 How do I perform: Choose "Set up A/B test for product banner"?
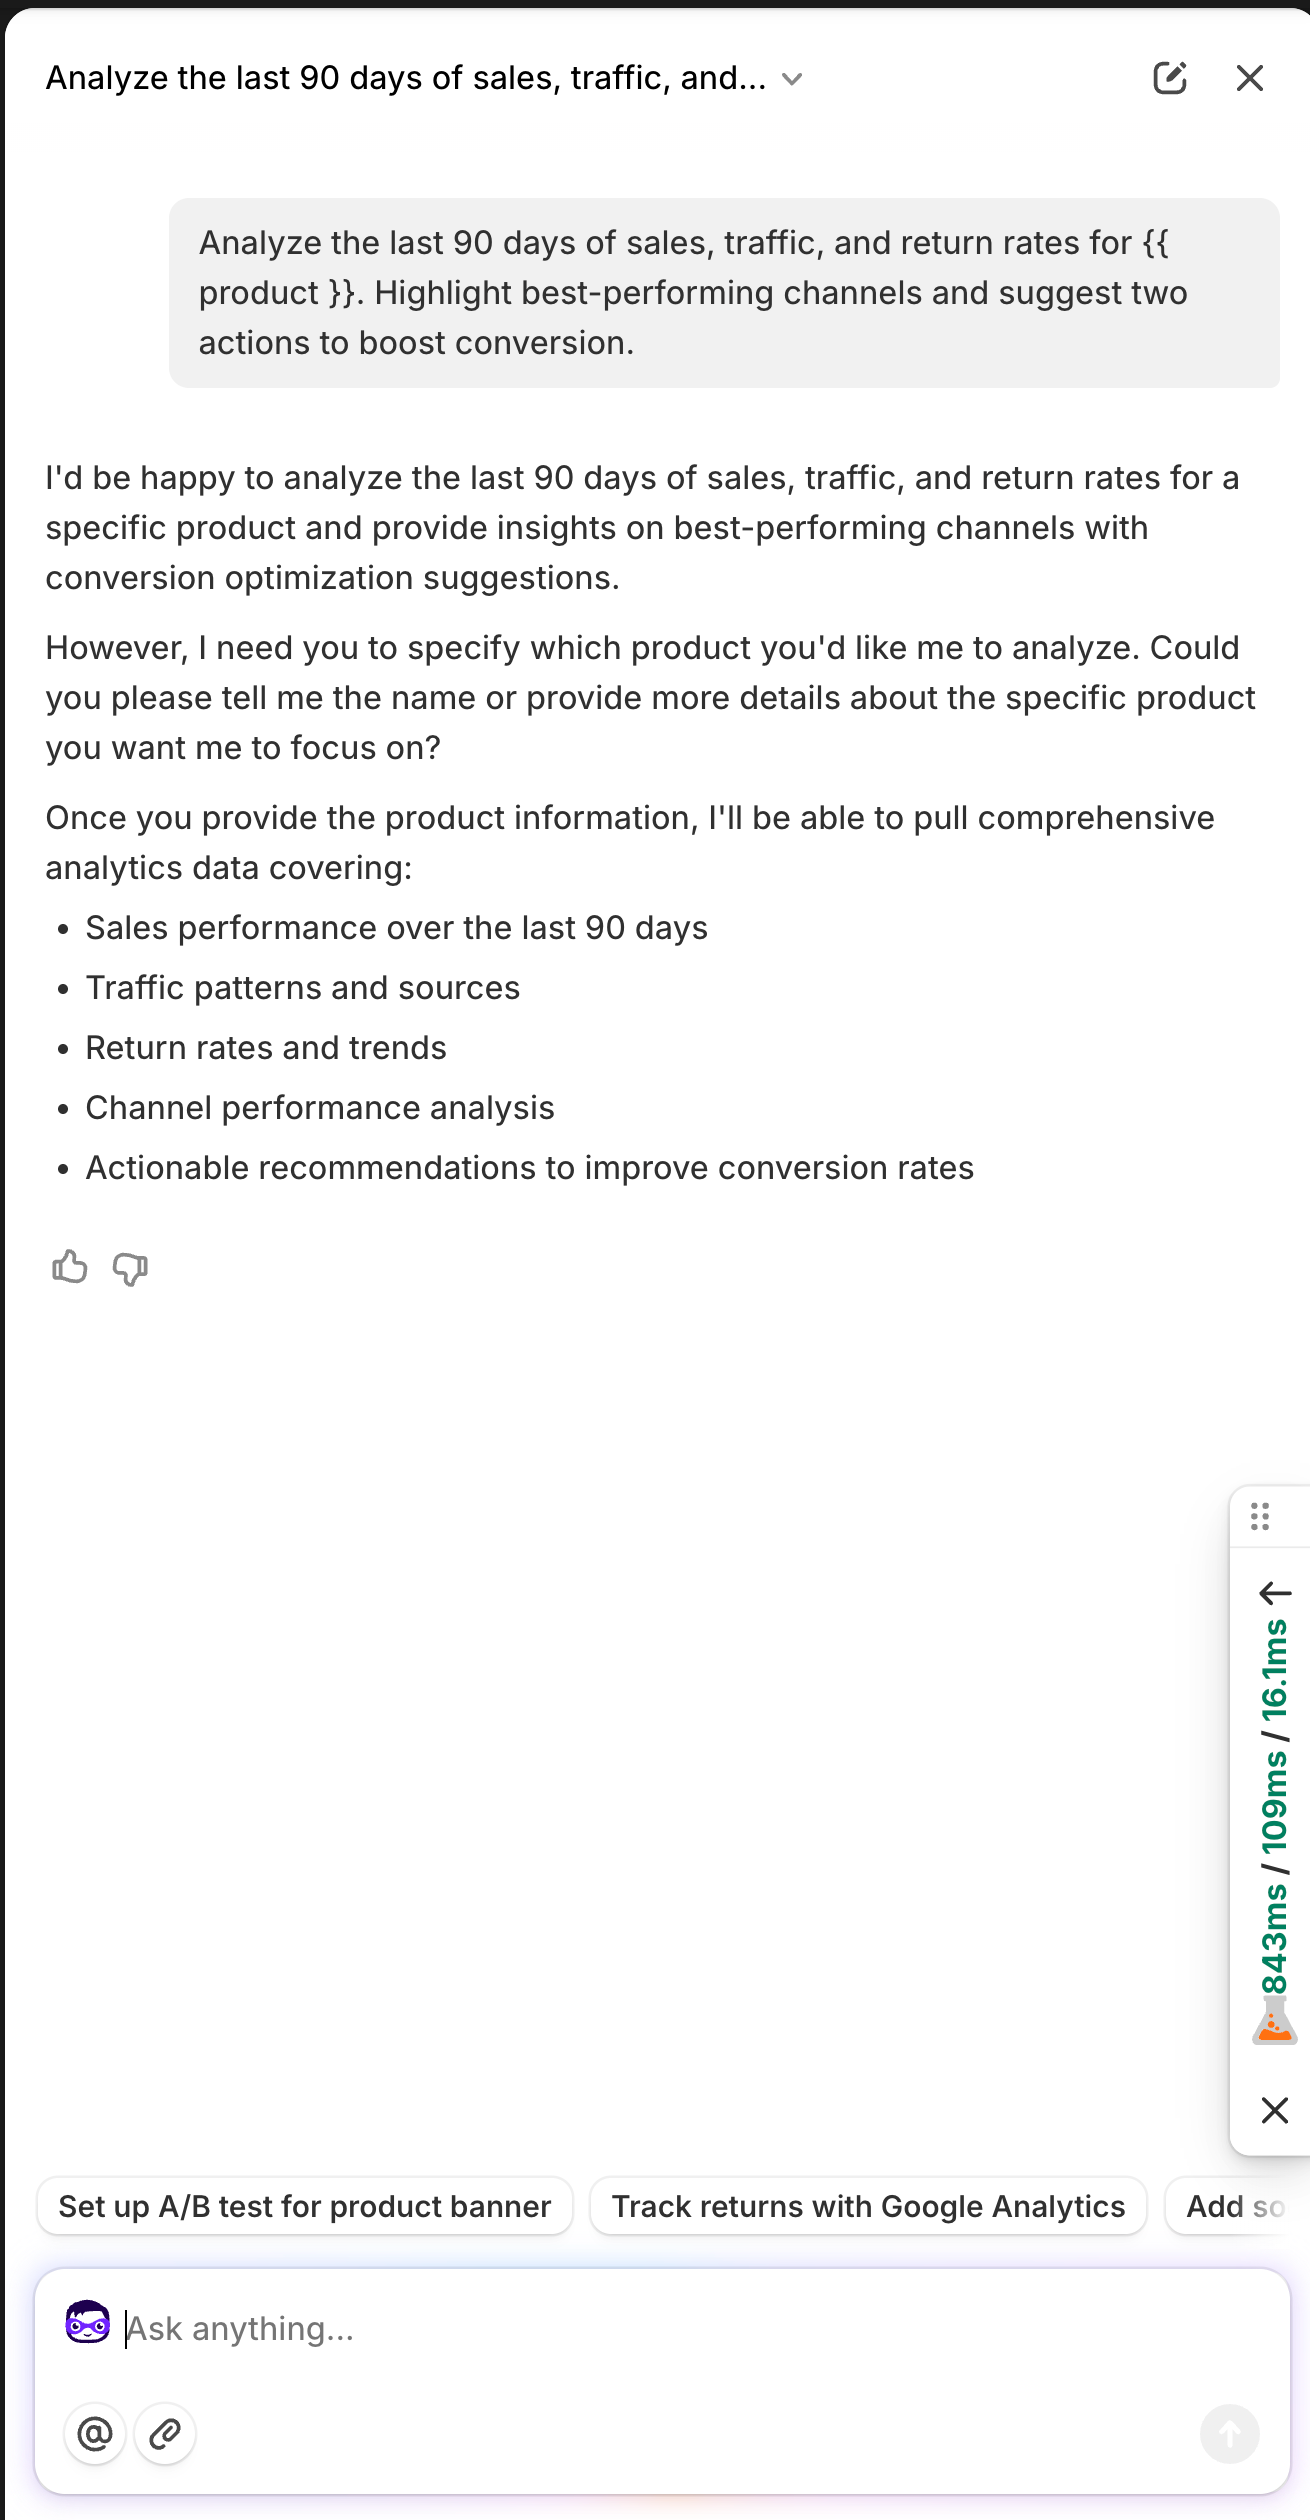tap(305, 2207)
